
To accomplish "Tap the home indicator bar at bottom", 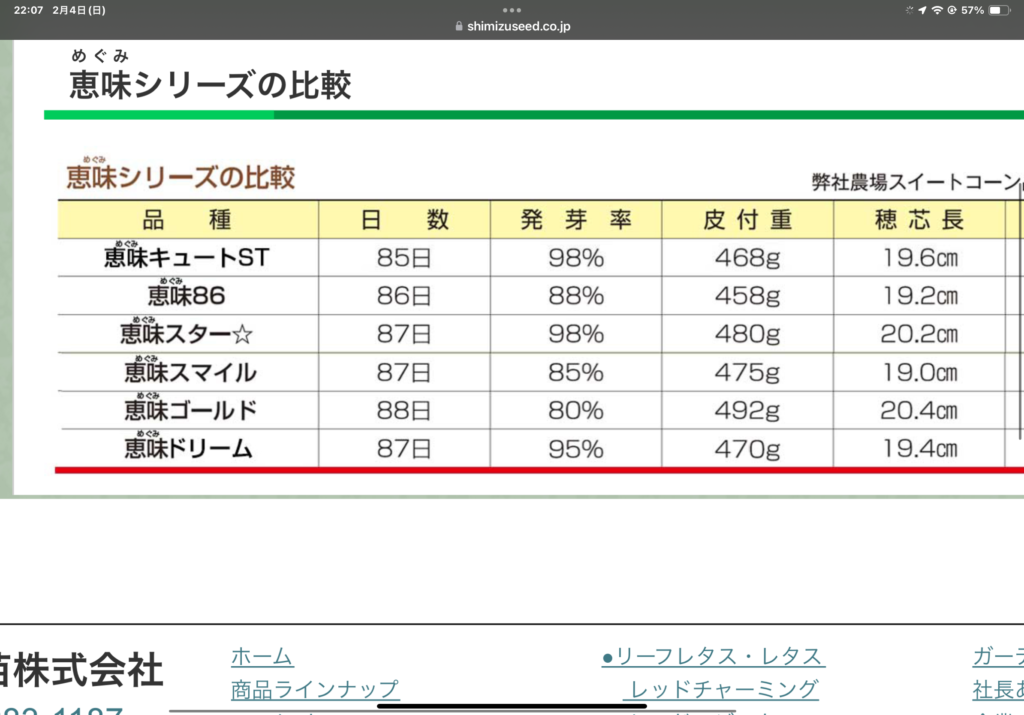I will pyautogui.click(x=512, y=705).
